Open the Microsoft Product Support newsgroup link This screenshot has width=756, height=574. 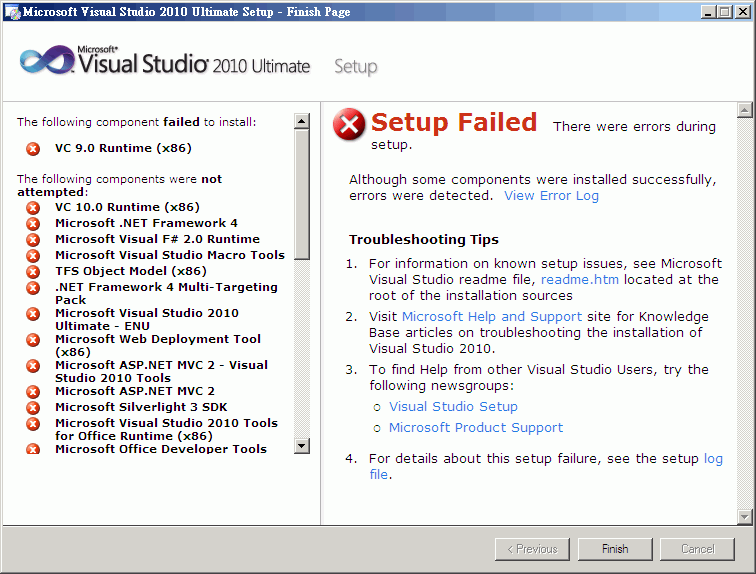(x=476, y=428)
